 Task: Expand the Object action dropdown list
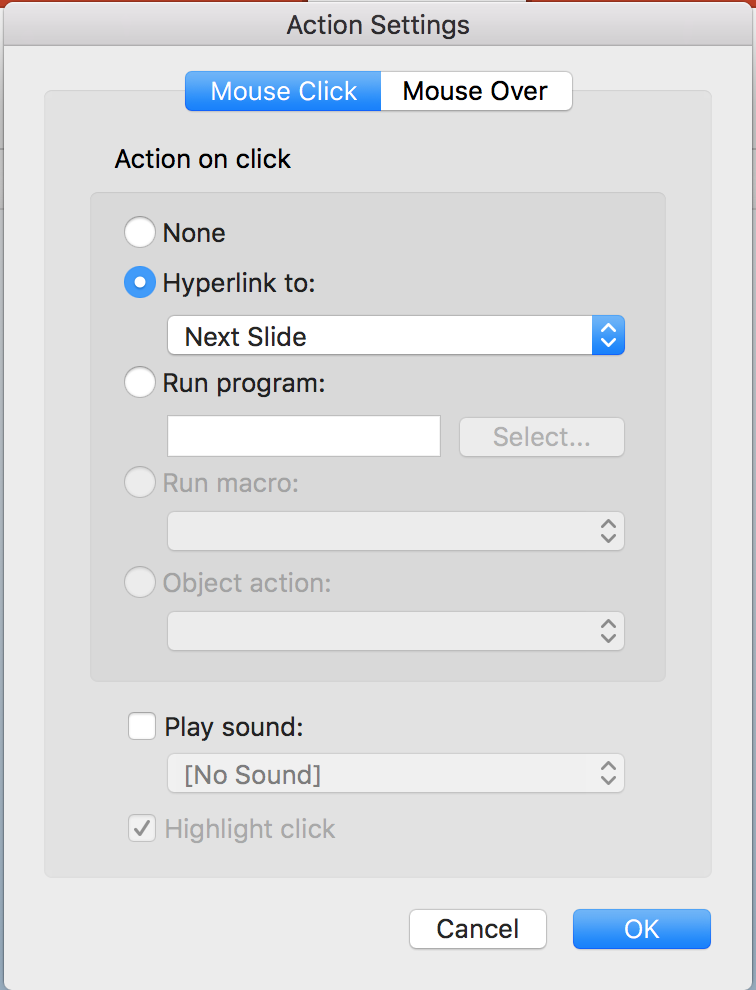[396, 631]
